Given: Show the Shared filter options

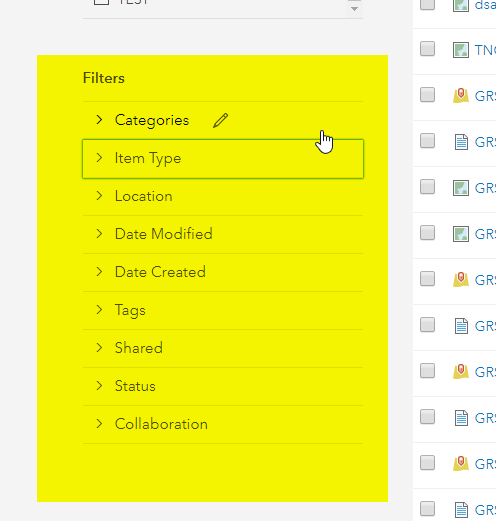Looking at the screenshot, I should coord(223,348).
